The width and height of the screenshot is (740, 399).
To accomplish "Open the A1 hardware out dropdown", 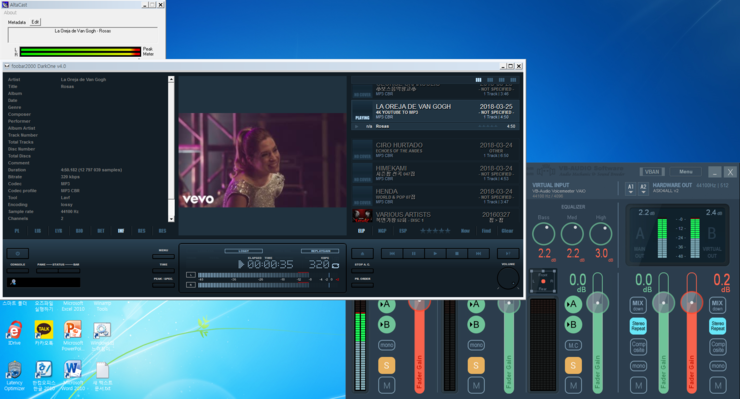I will click(x=631, y=188).
